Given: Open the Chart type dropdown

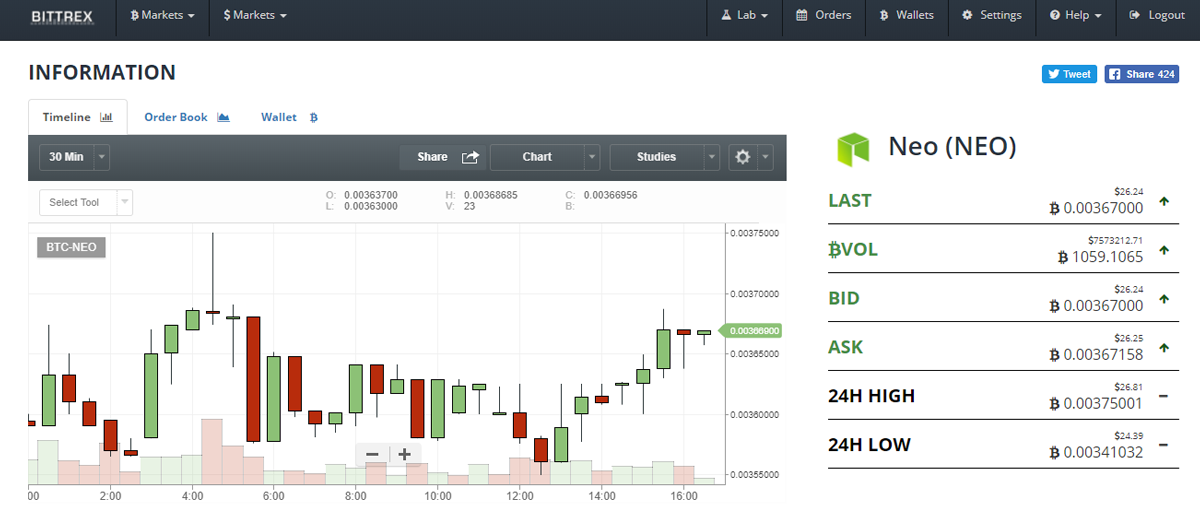Looking at the screenshot, I should [x=546, y=157].
